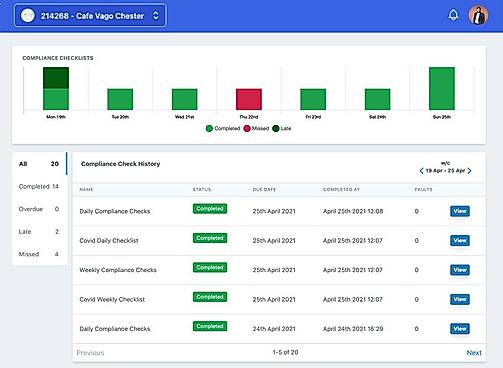The height and width of the screenshot is (368, 503).
Task: Click the round site logo icon
Action: pyautogui.click(x=28, y=15)
